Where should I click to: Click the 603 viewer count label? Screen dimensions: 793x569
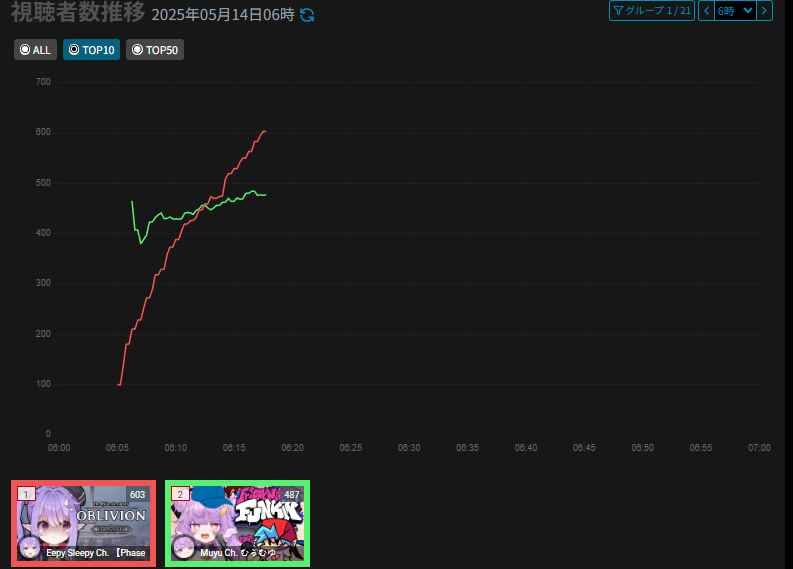point(138,495)
